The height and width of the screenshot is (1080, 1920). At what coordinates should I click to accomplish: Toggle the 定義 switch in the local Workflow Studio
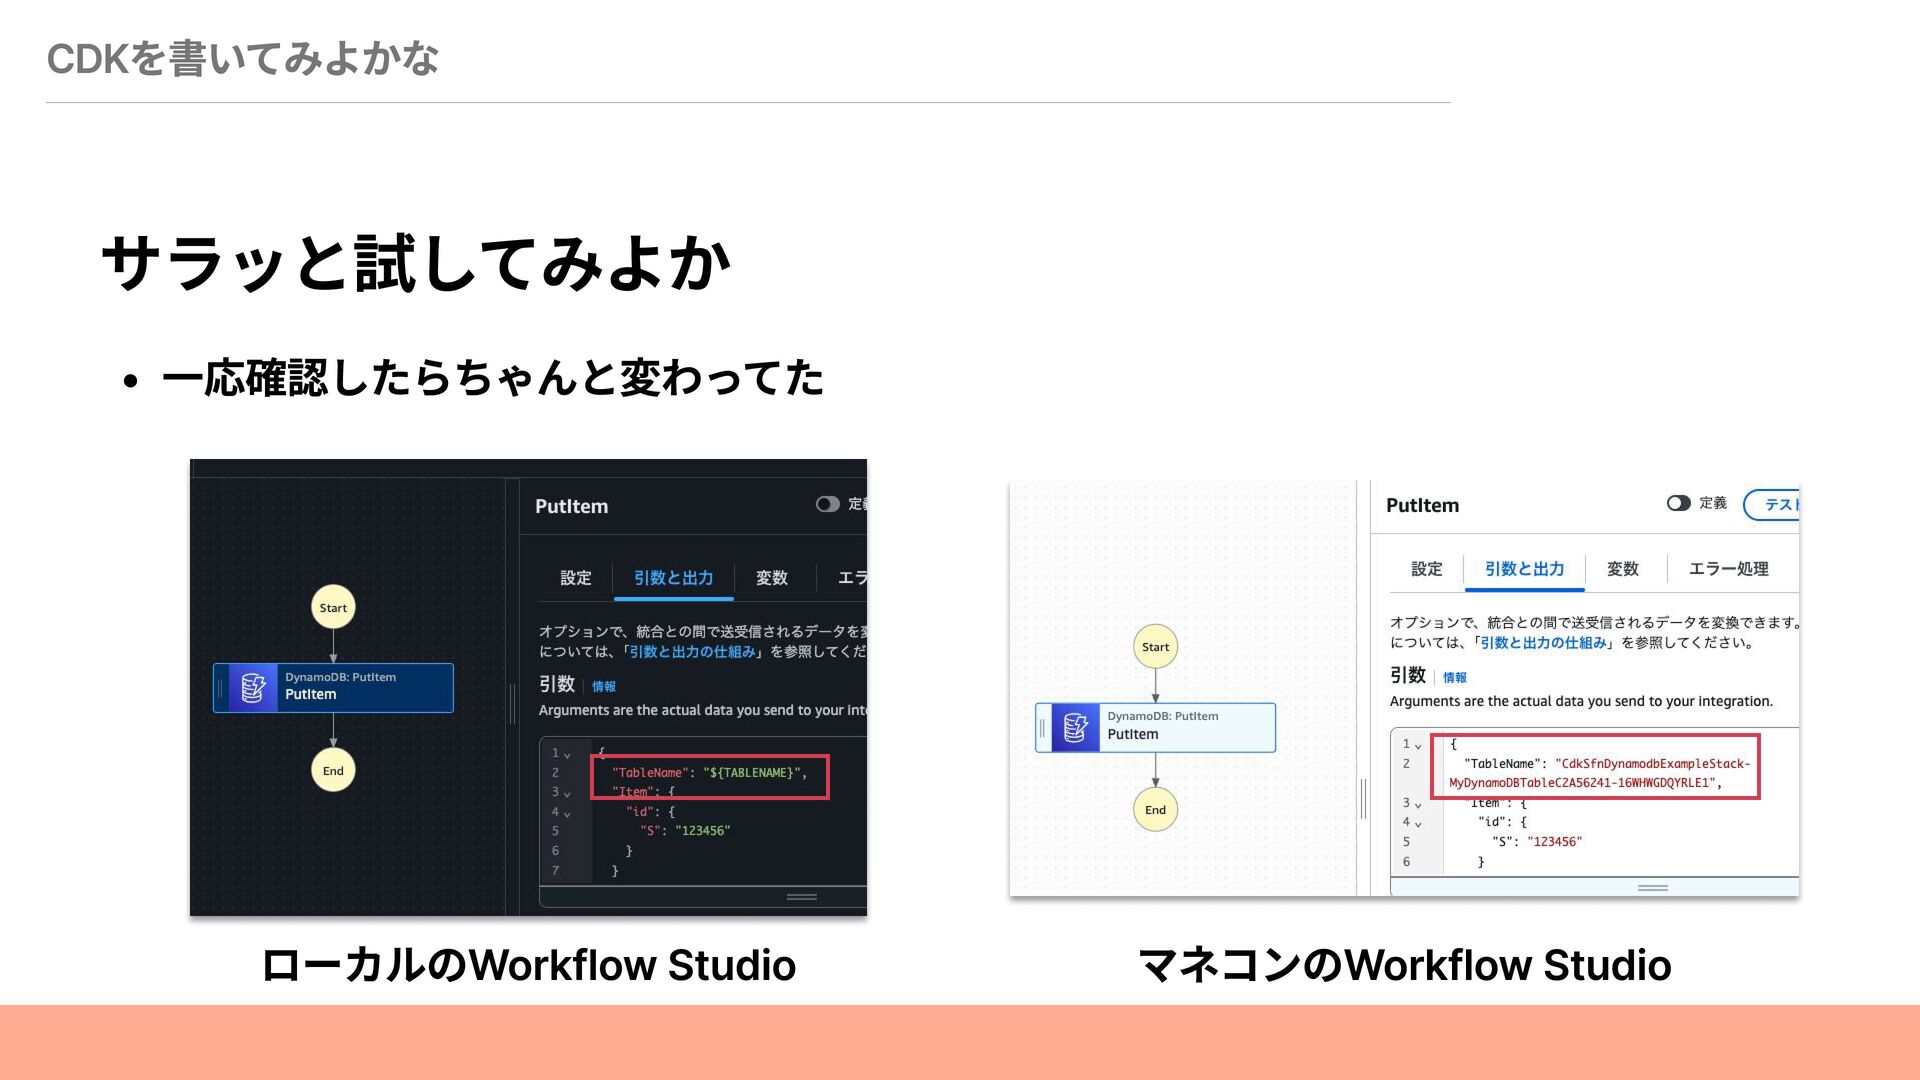[827, 504]
